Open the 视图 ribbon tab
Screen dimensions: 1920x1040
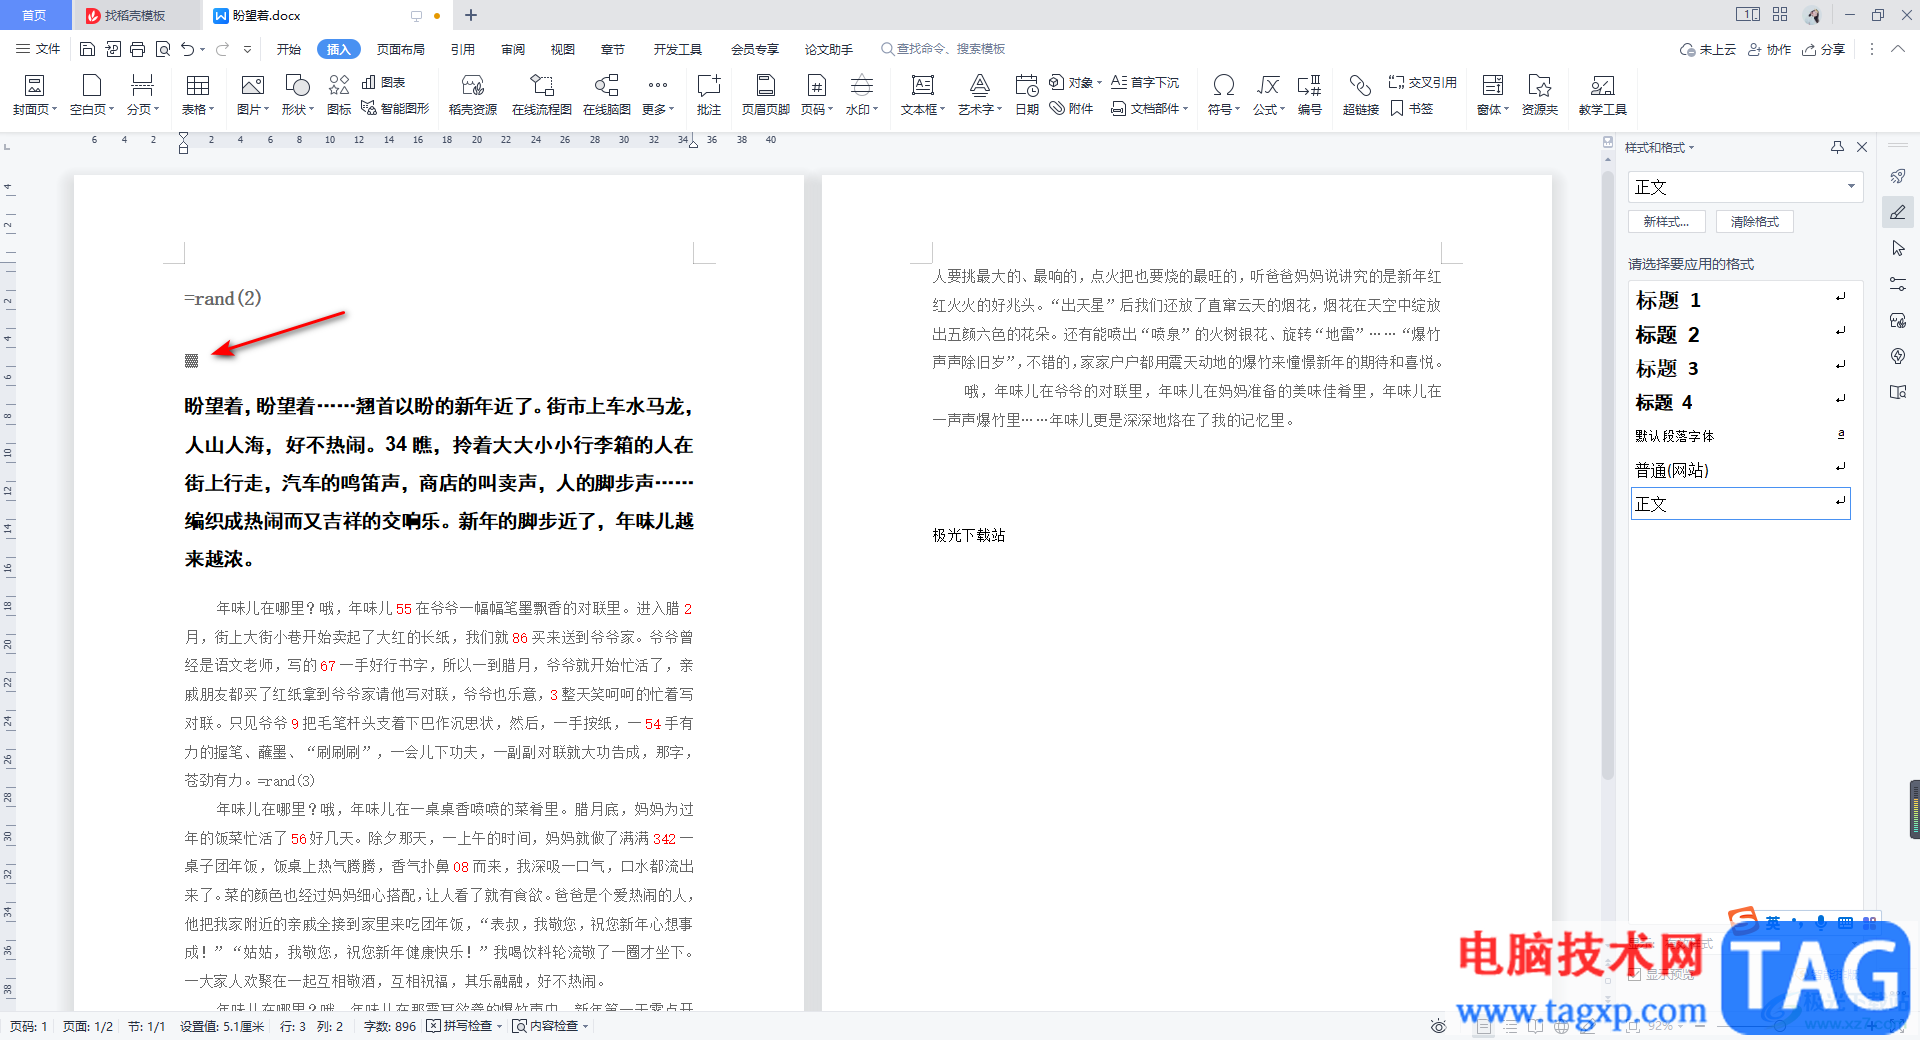pos(563,49)
